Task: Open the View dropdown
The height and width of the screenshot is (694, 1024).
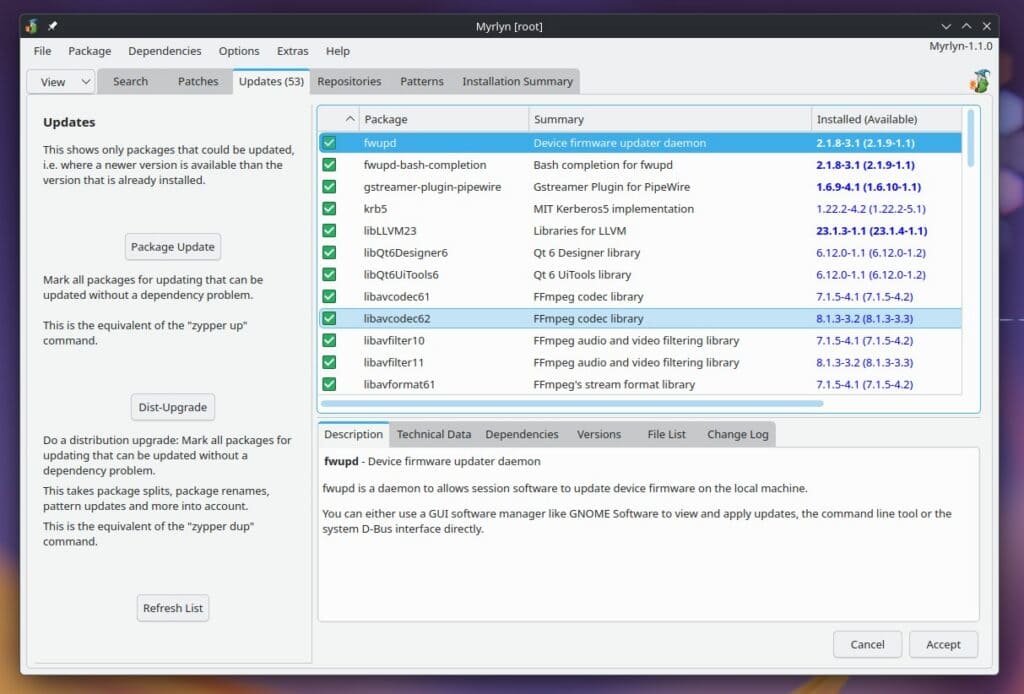Action: (62, 82)
